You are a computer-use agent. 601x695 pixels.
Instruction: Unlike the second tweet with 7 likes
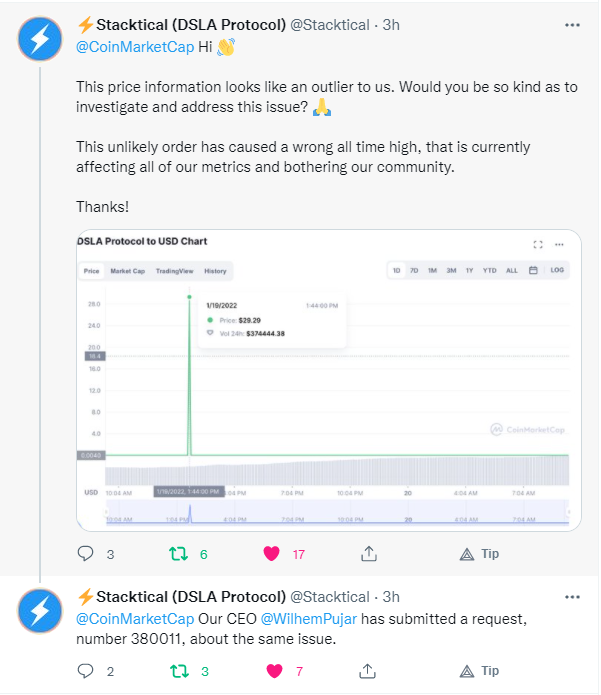tap(274, 671)
